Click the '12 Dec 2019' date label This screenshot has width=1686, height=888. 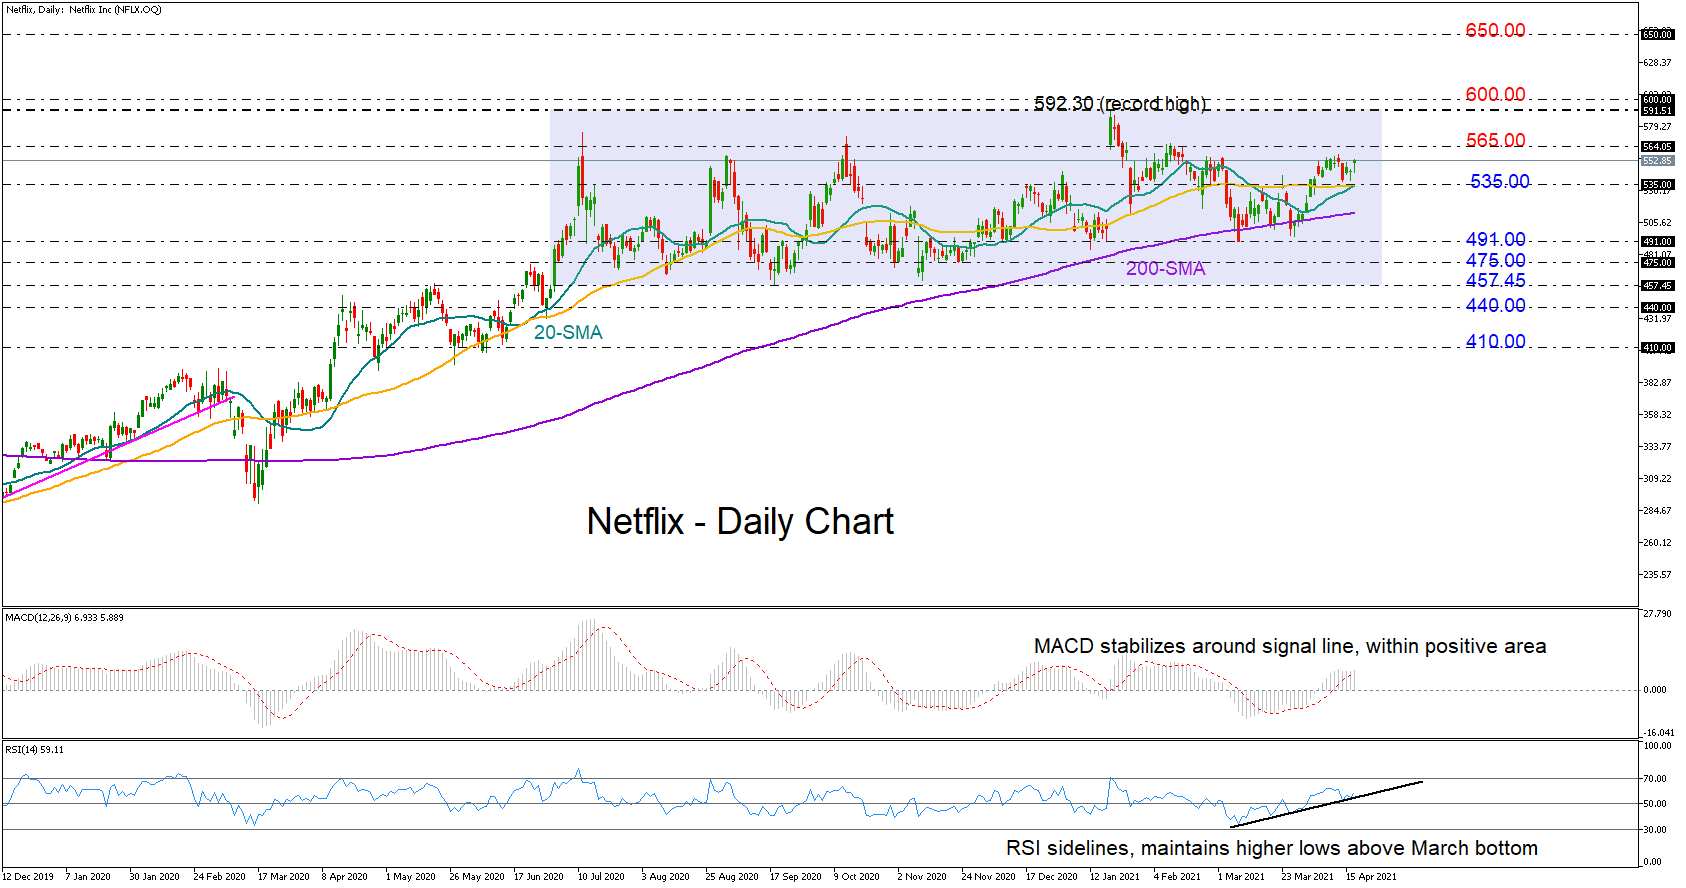[28, 877]
